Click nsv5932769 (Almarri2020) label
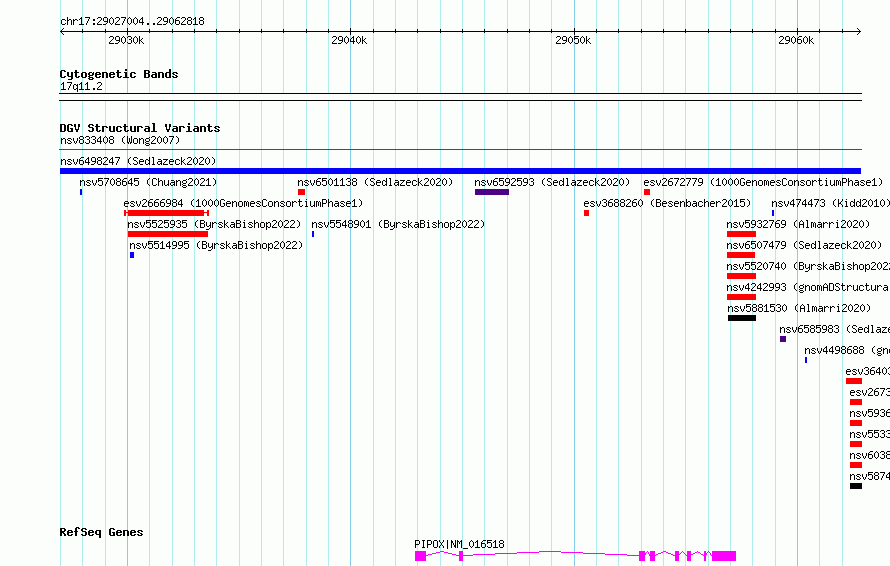 tap(798, 224)
